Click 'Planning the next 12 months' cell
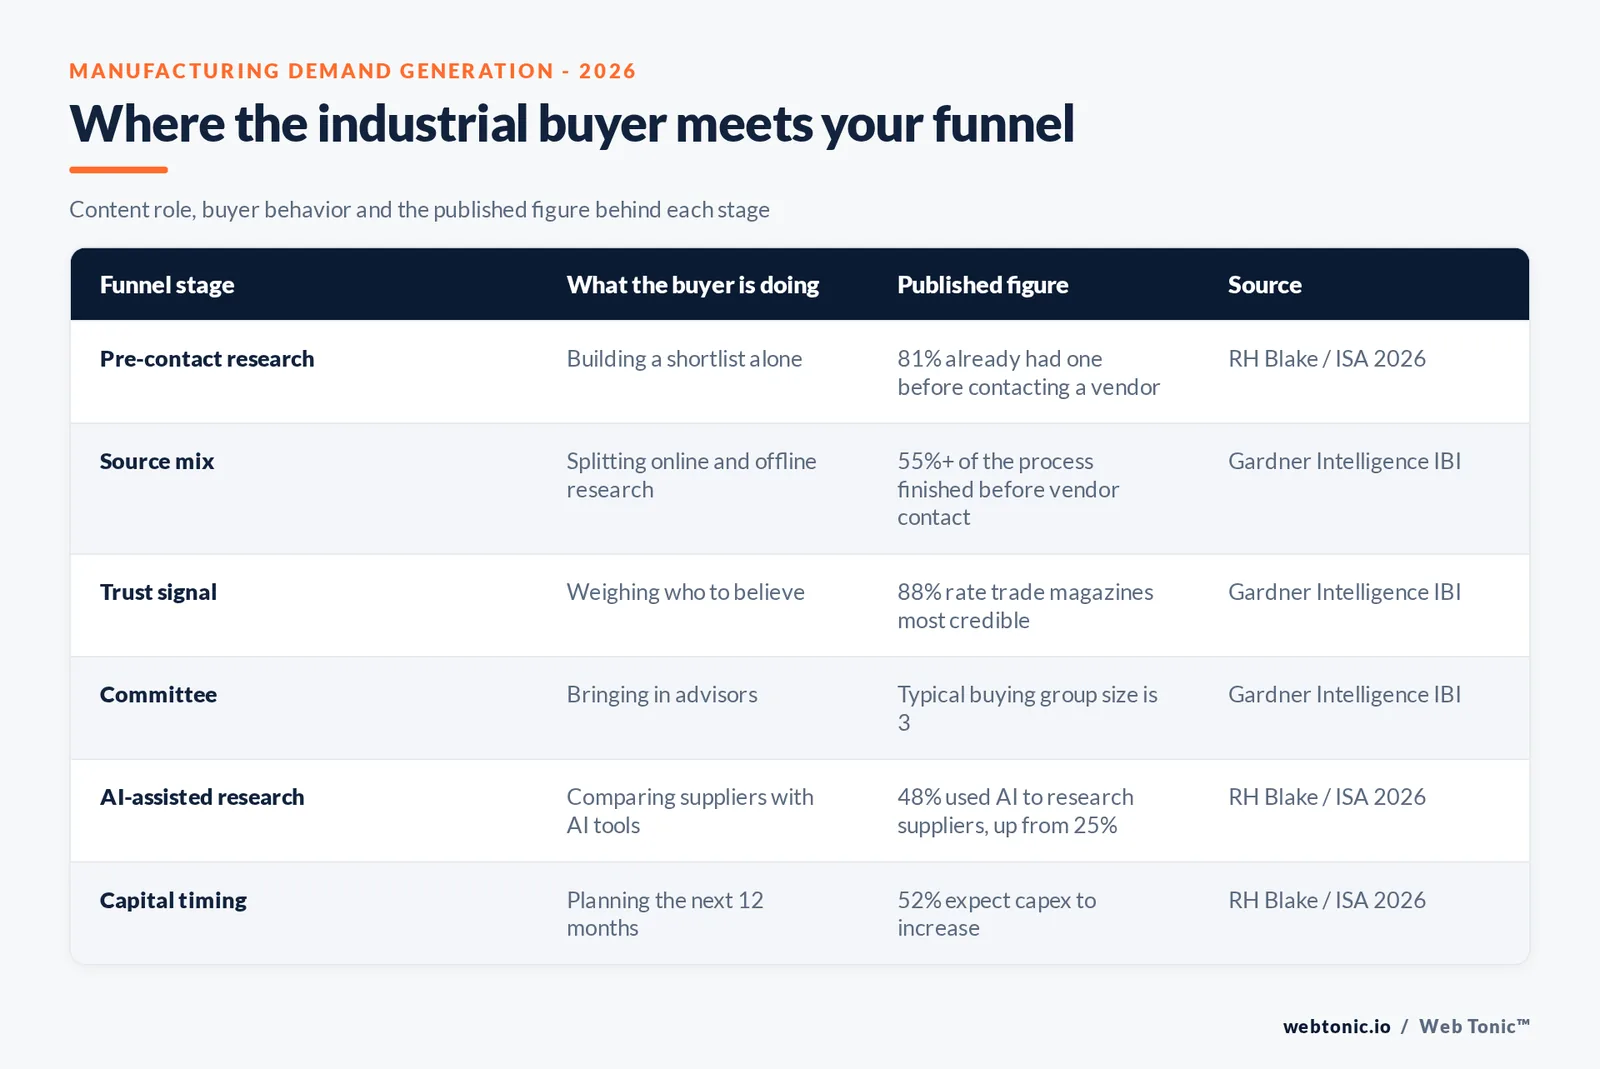Screen dimensions: 1600x1069 pyautogui.click(x=665, y=914)
